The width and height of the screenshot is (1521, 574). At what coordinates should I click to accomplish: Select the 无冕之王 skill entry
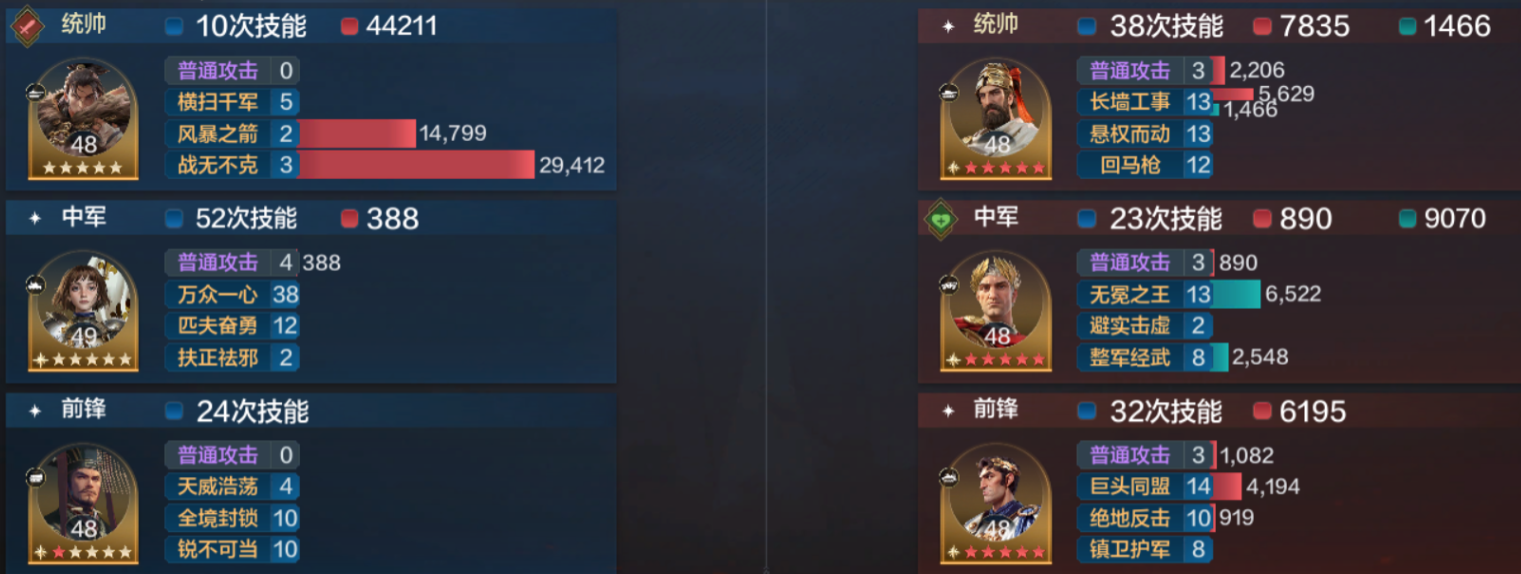click(1145, 294)
